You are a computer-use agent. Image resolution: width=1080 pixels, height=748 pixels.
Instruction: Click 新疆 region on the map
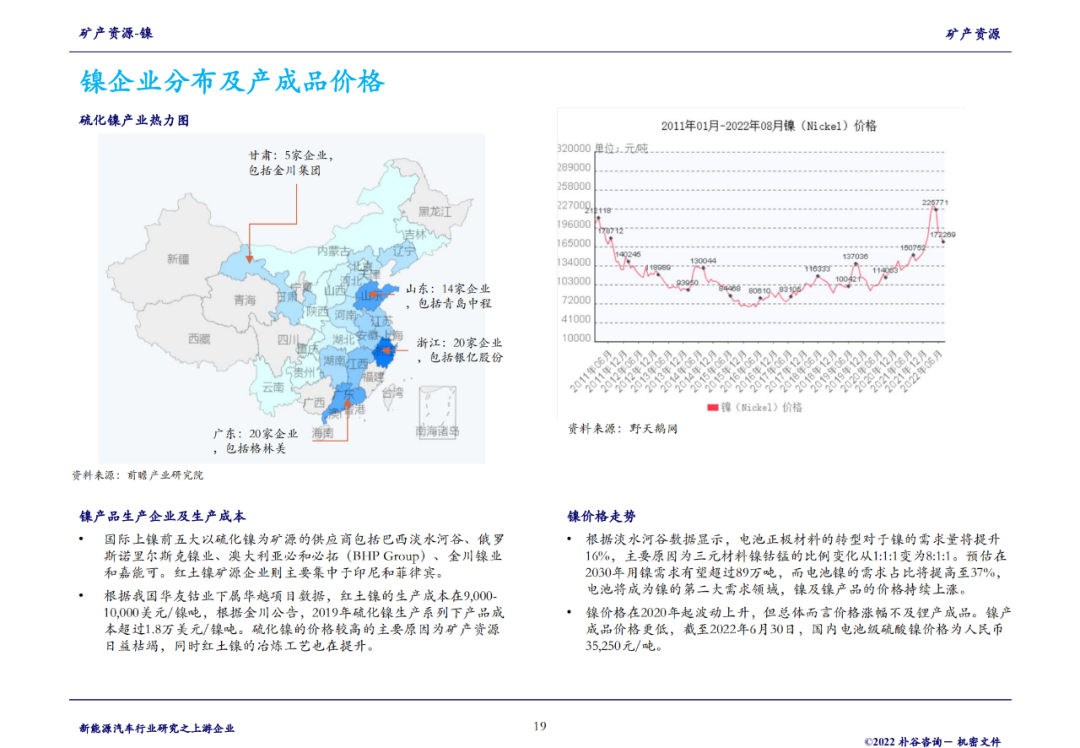(178, 259)
